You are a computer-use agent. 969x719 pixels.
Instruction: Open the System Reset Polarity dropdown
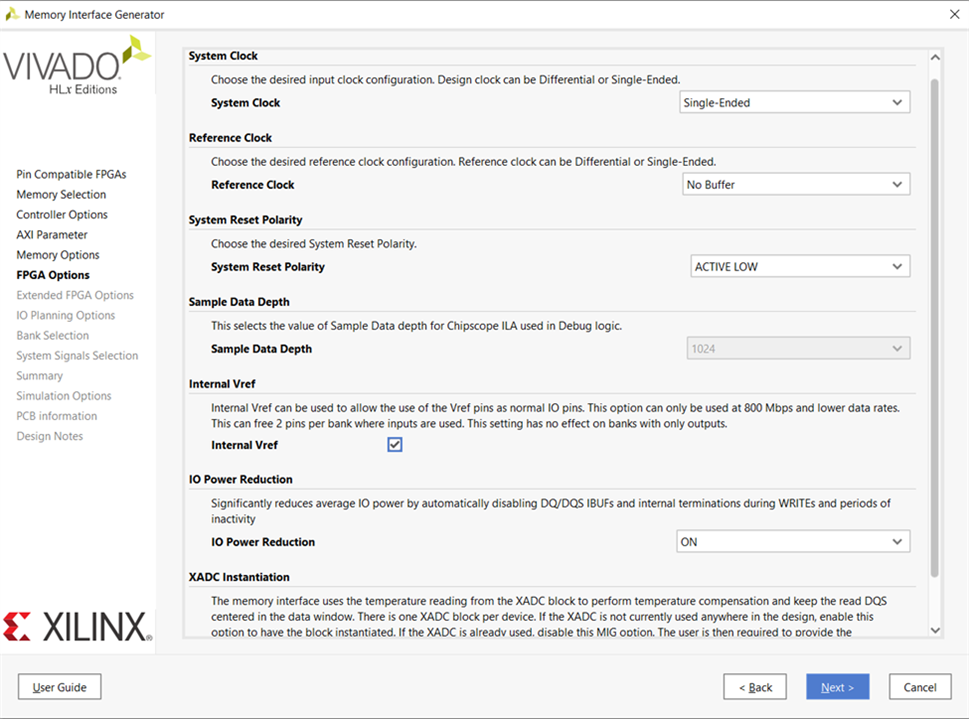click(799, 267)
